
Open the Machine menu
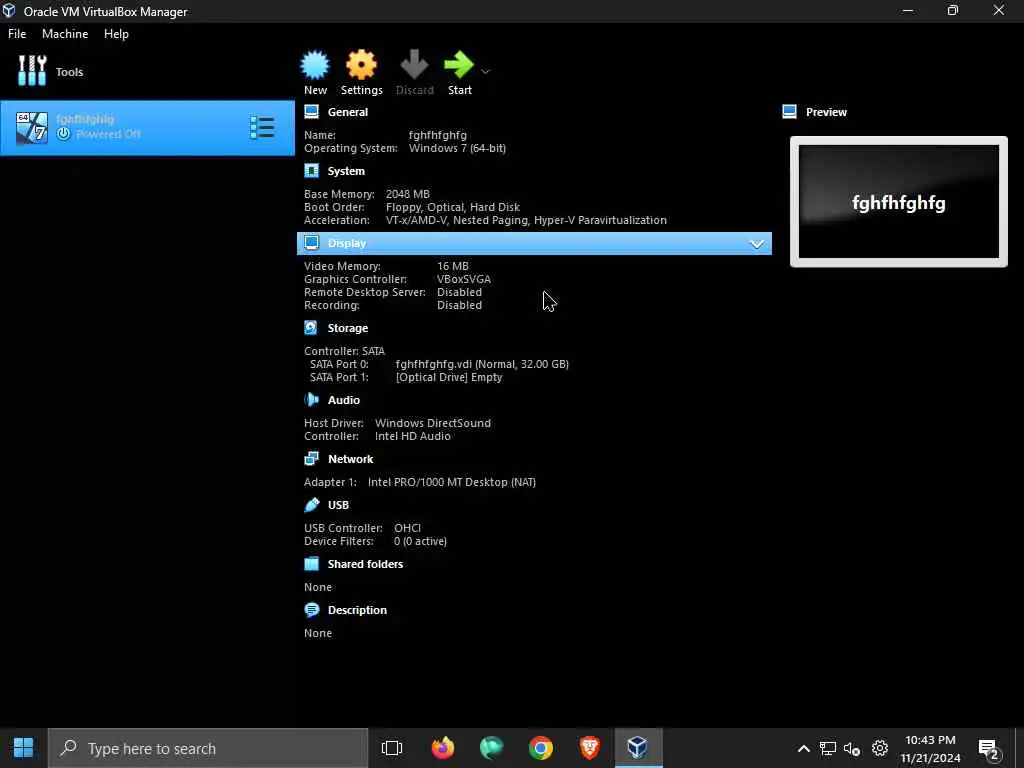pos(65,34)
